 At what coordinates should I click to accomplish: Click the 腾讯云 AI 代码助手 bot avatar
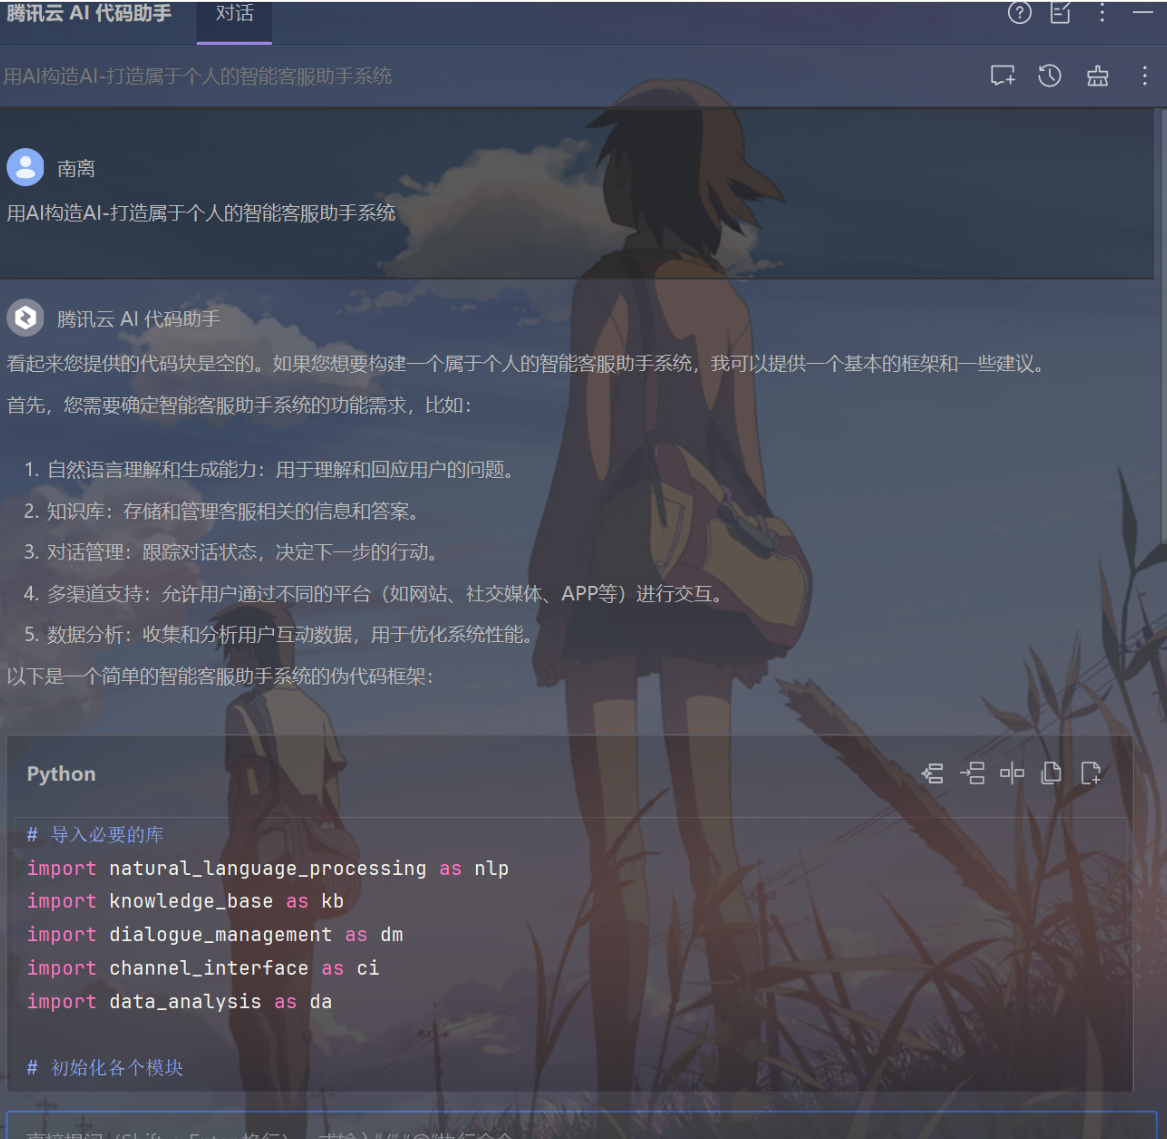click(25, 318)
